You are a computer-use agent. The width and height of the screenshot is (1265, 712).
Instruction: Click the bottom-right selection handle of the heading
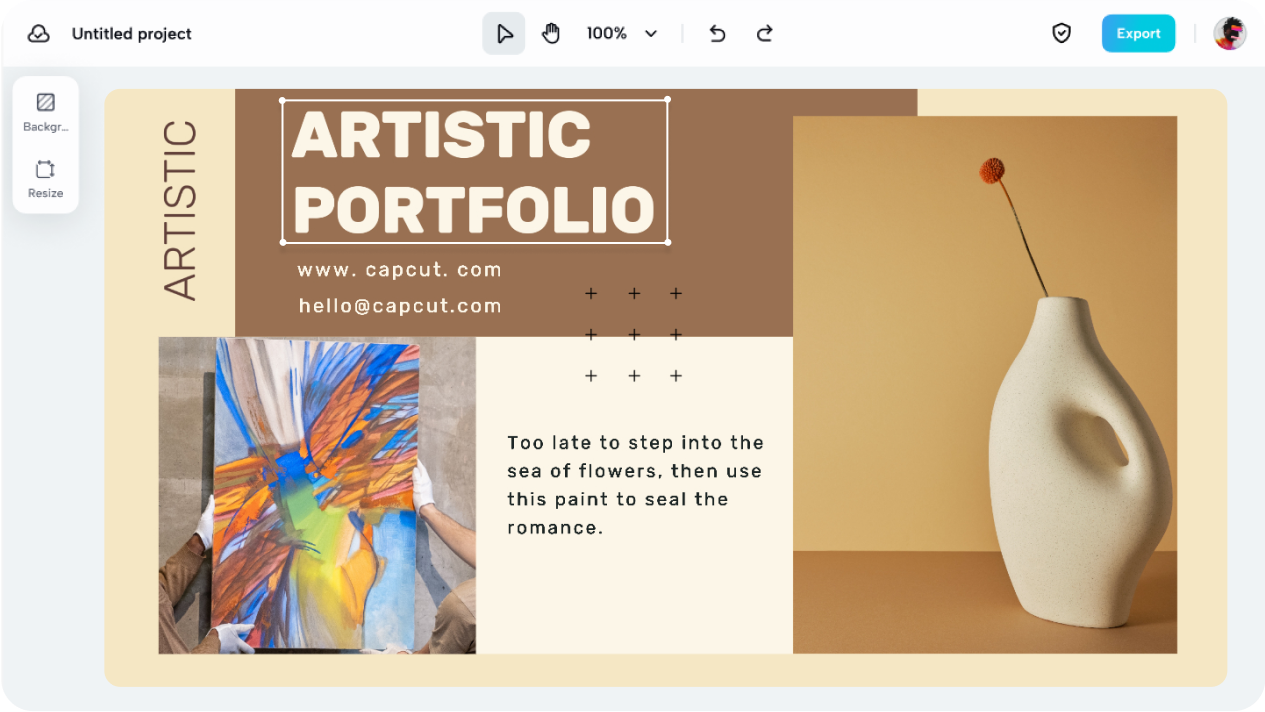pyautogui.click(x=668, y=242)
